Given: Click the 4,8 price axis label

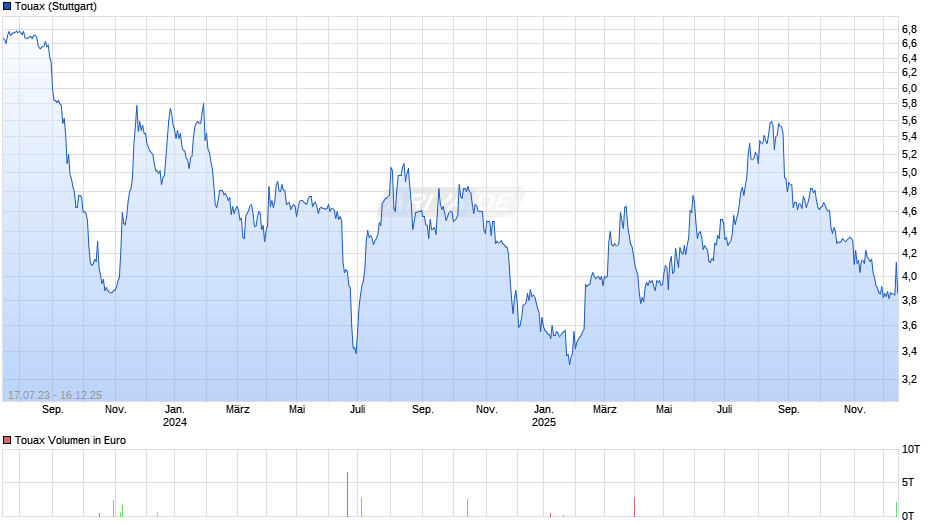Looking at the screenshot, I should tap(909, 192).
